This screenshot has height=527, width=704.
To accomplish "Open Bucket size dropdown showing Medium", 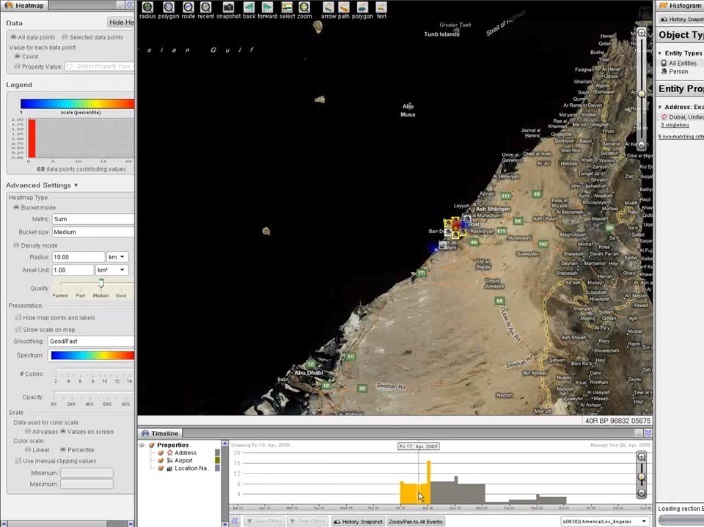I will [x=93, y=232].
